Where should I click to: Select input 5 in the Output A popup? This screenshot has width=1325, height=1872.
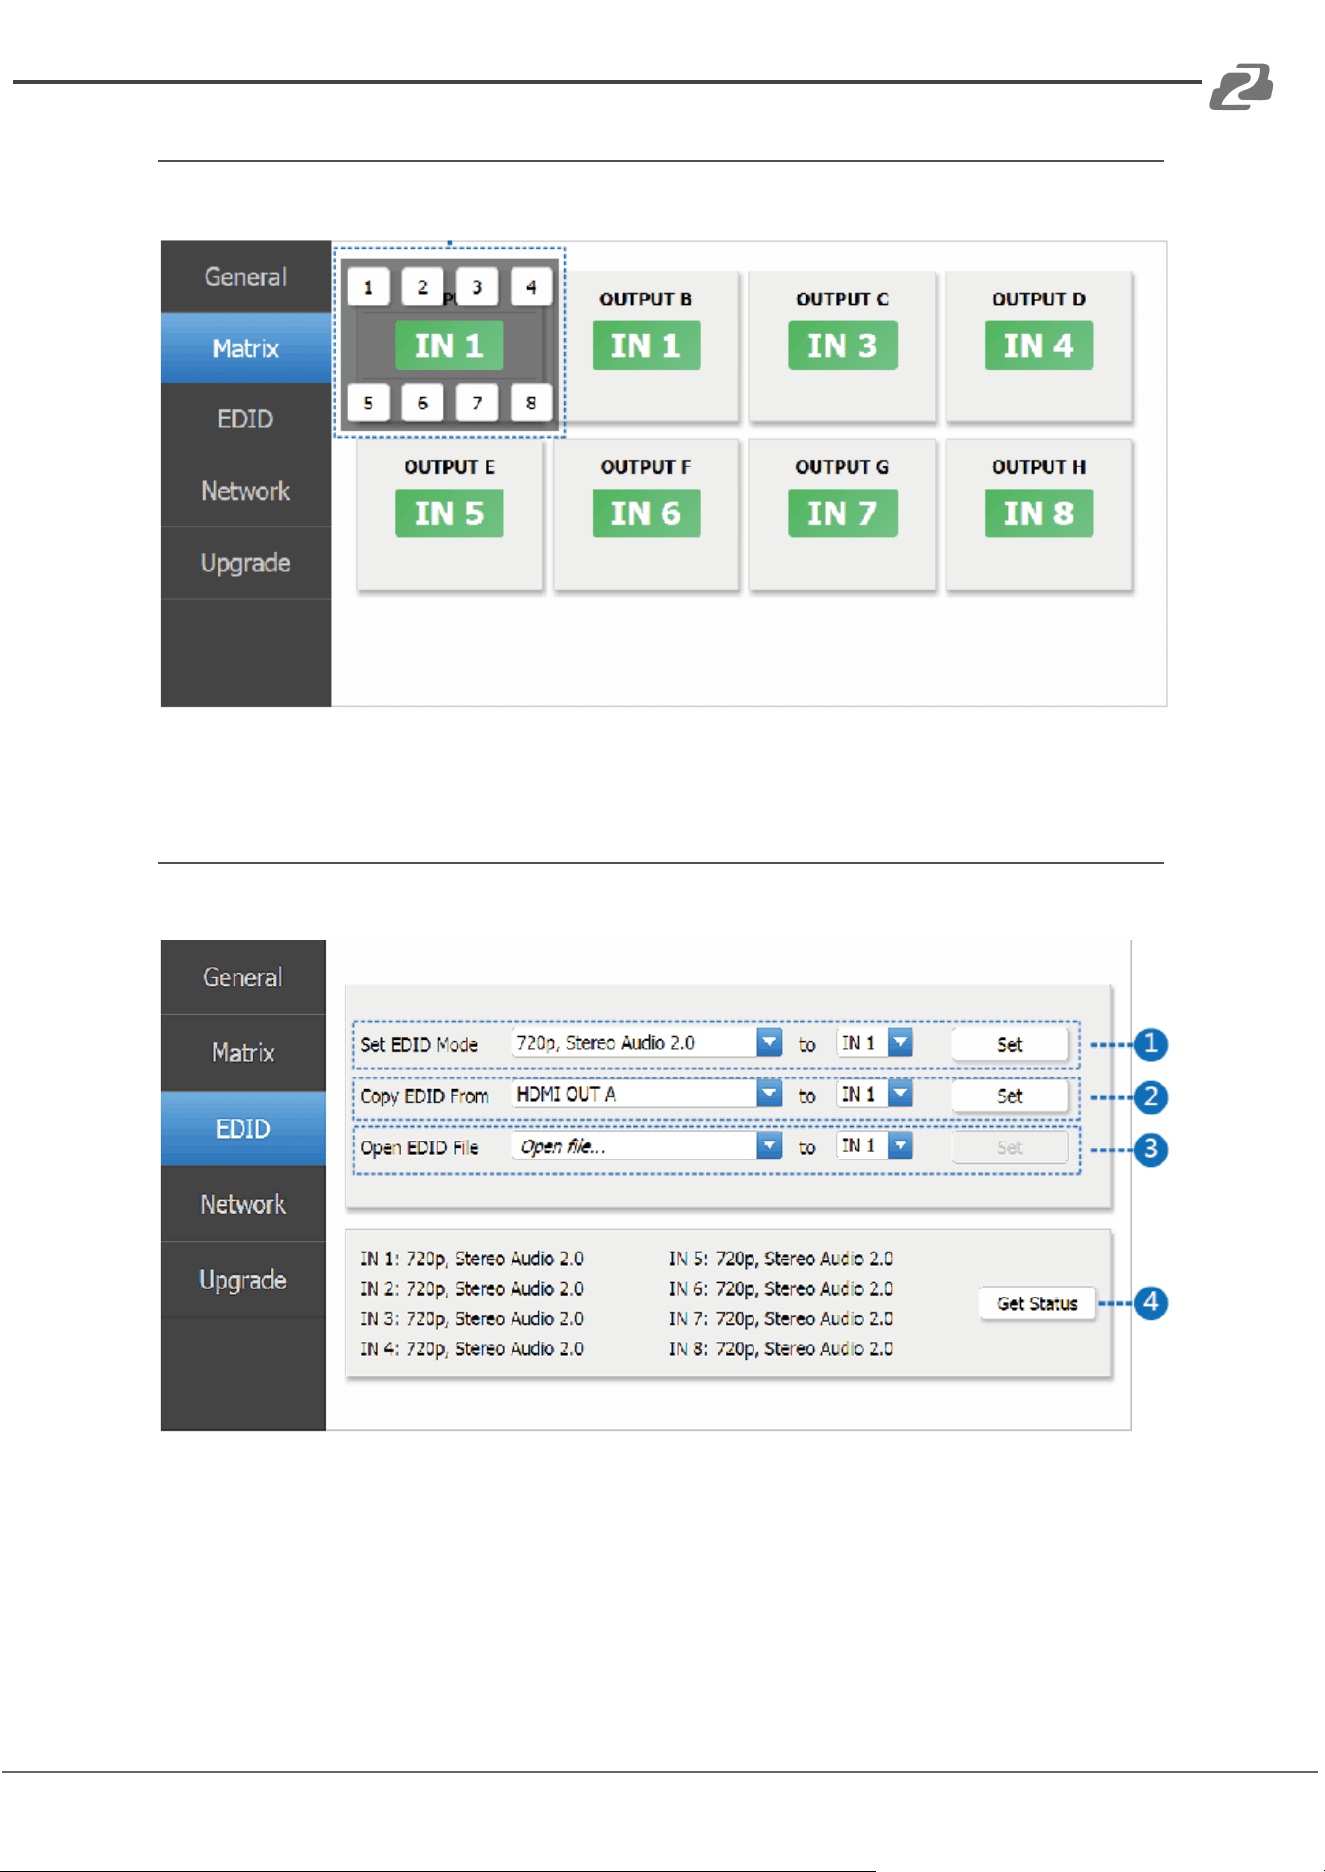pos(368,403)
